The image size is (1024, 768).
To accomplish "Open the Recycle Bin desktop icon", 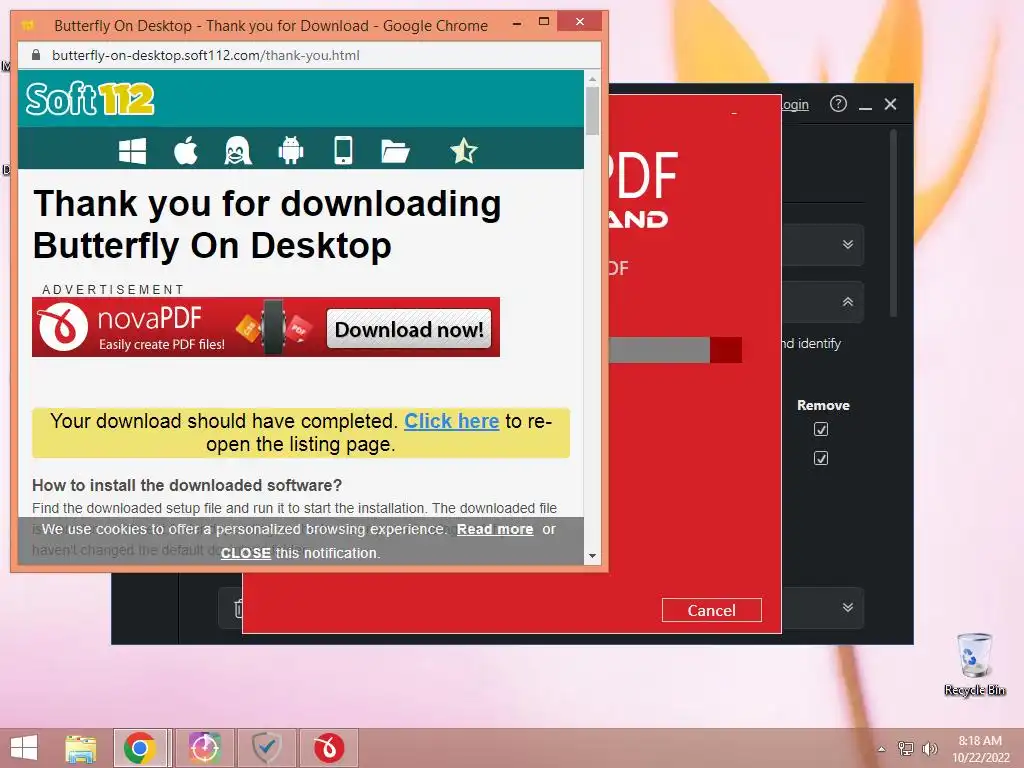I will click(x=974, y=664).
